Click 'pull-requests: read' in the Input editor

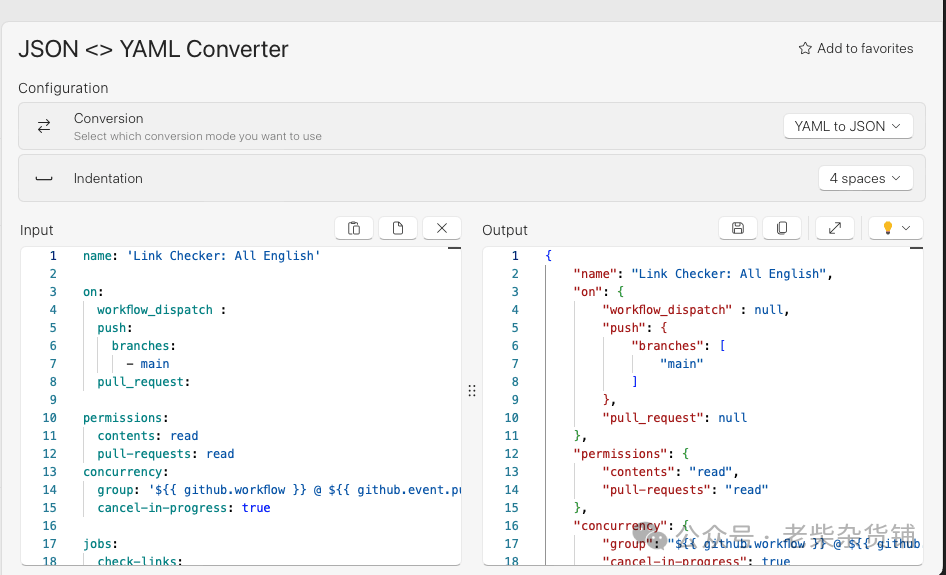[x=166, y=454]
